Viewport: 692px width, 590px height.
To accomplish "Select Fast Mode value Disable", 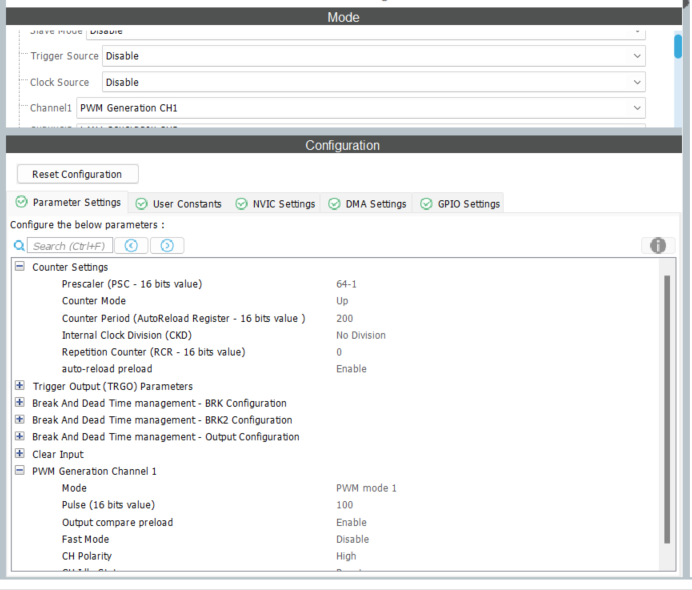I will click(353, 539).
